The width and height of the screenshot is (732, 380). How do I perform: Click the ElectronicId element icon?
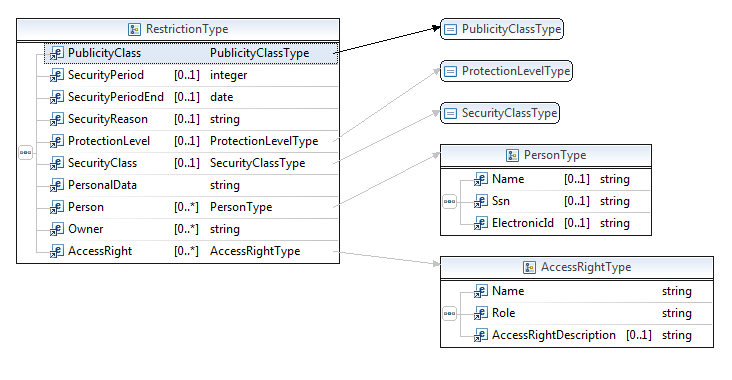tap(481, 223)
